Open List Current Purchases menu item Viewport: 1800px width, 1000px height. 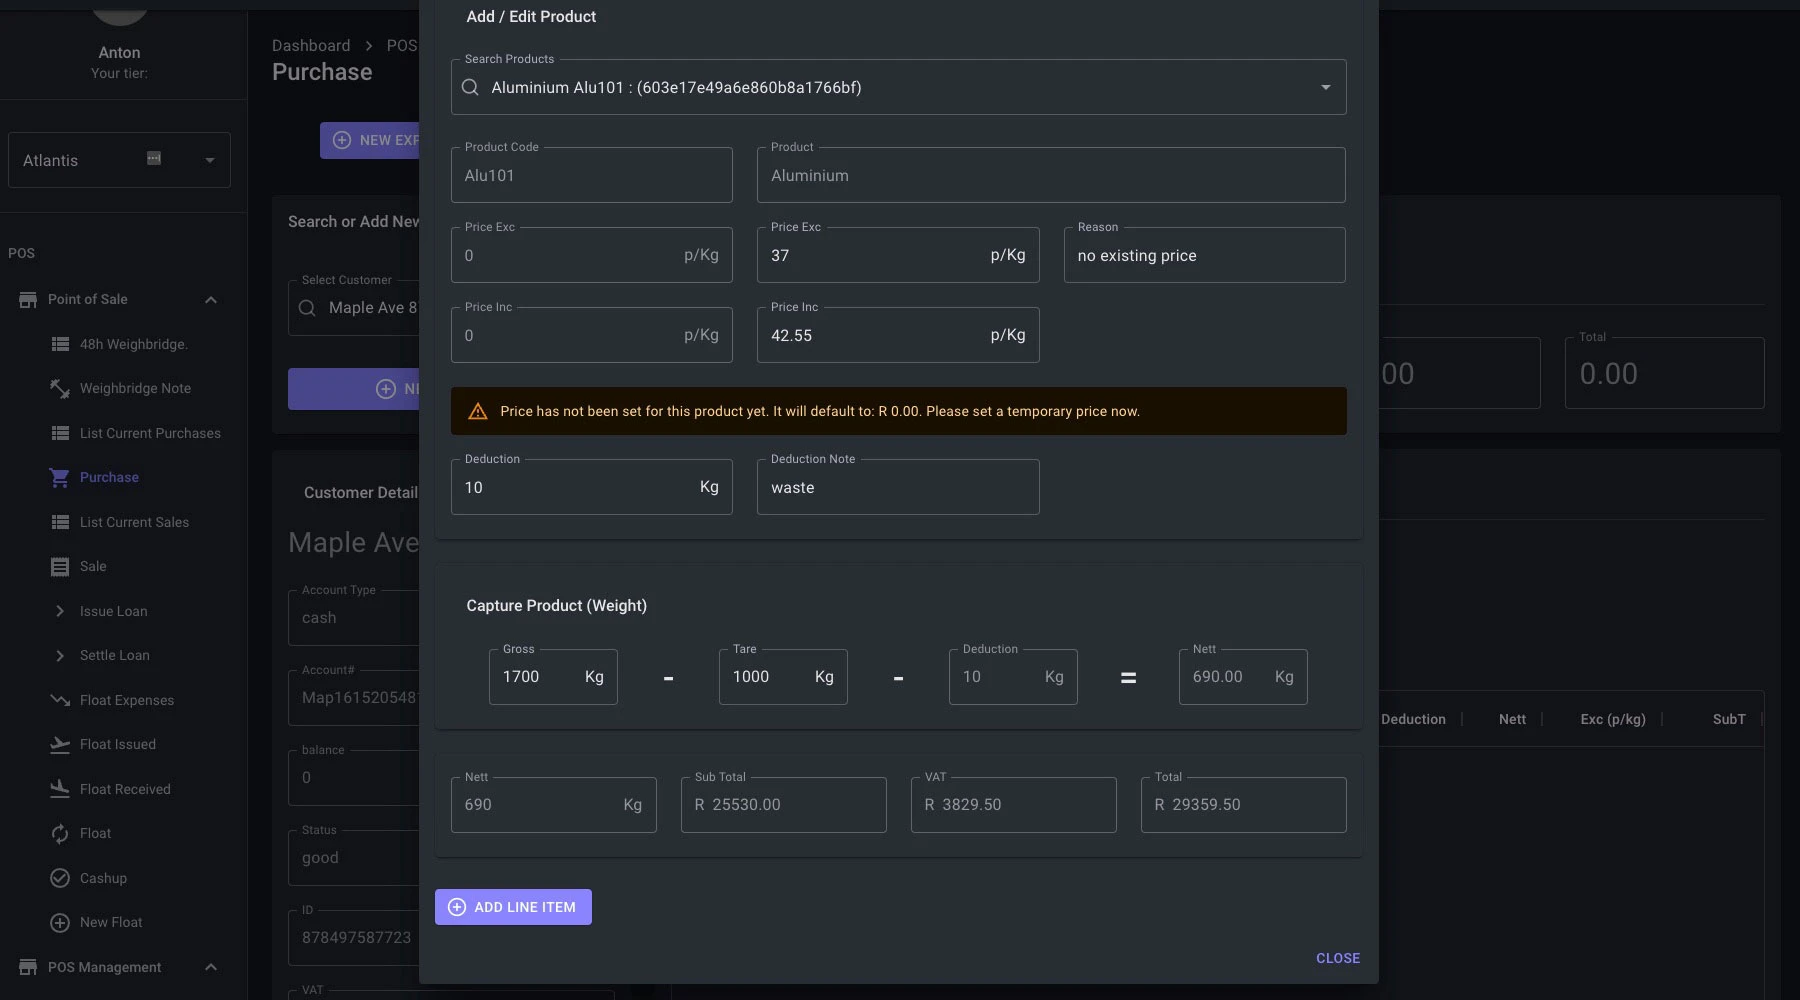click(150, 433)
